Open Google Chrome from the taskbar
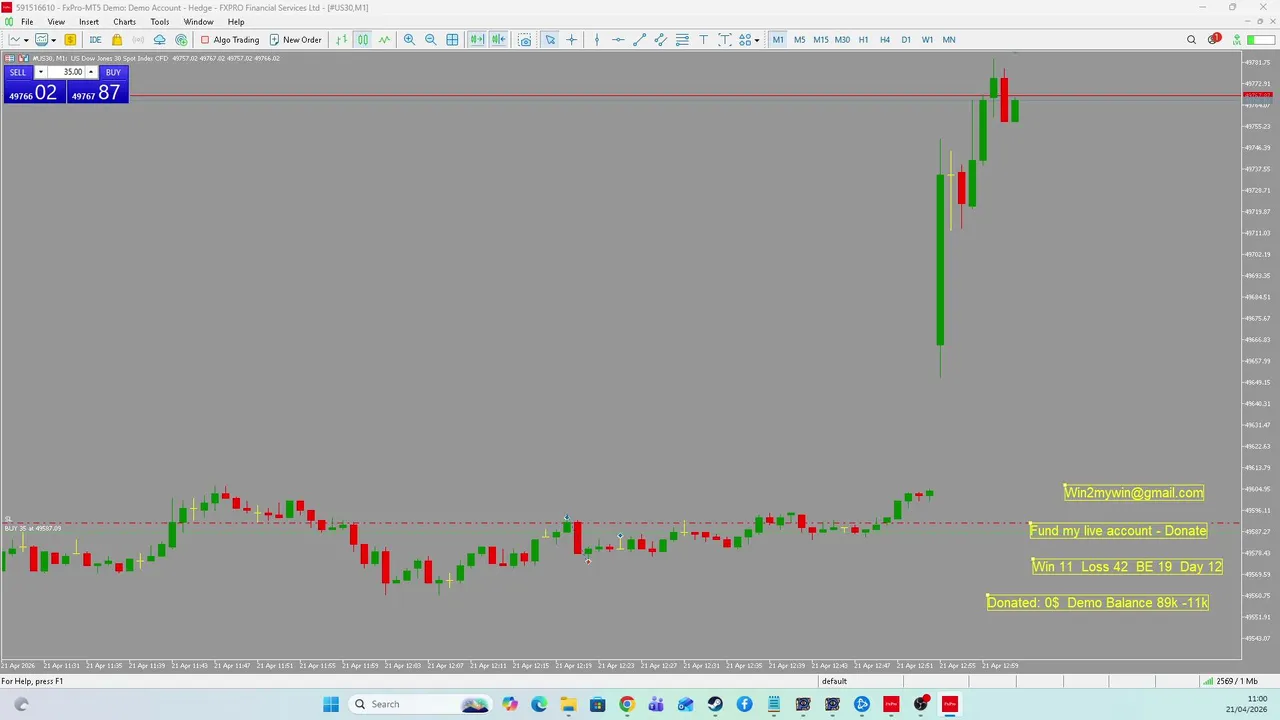Viewport: 1280px width, 720px height. coord(626,704)
